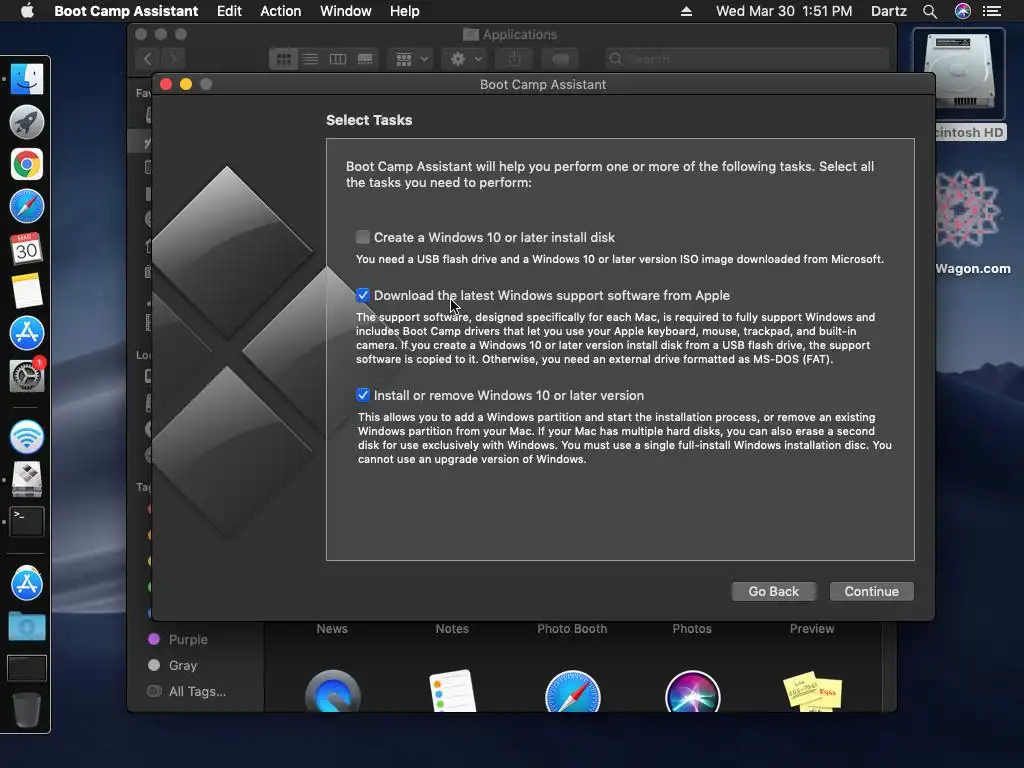Viewport: 1024px width, 768px height.
Task: Open Finder group-by arrangement dropdown
Action: click(411, 59)
